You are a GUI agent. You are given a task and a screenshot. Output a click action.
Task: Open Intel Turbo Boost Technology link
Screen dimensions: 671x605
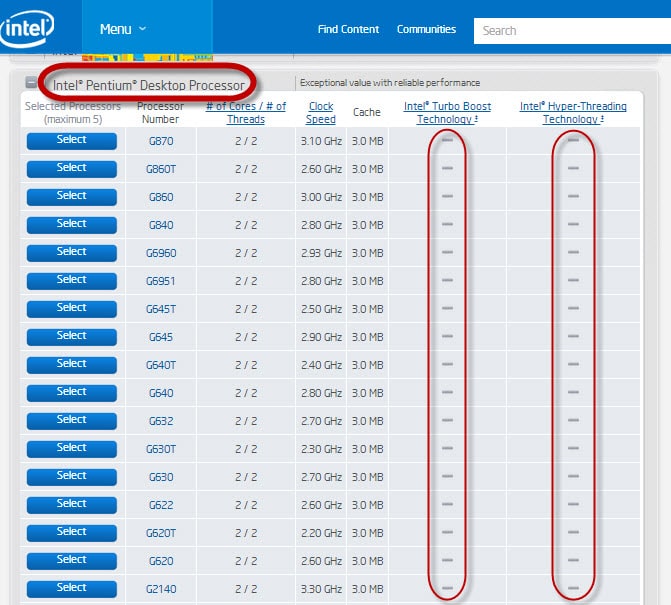[x=447, y=113]
